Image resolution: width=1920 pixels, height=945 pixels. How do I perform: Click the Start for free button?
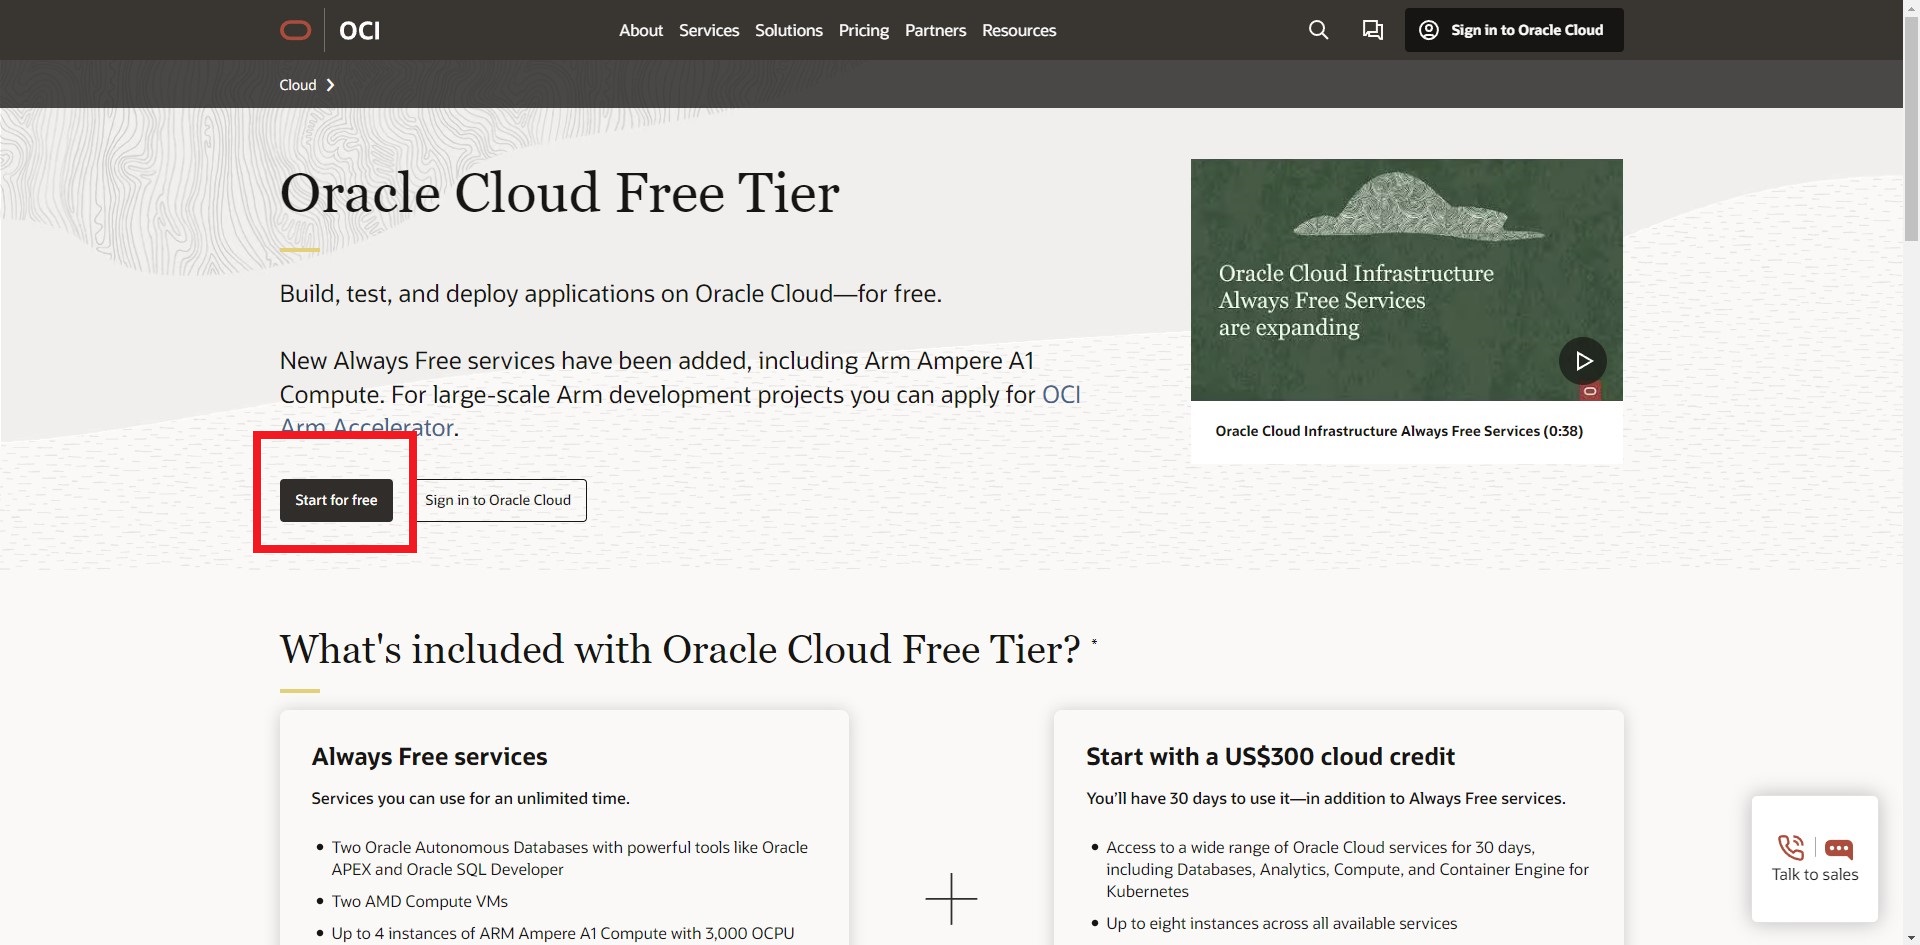click(335, 500)
